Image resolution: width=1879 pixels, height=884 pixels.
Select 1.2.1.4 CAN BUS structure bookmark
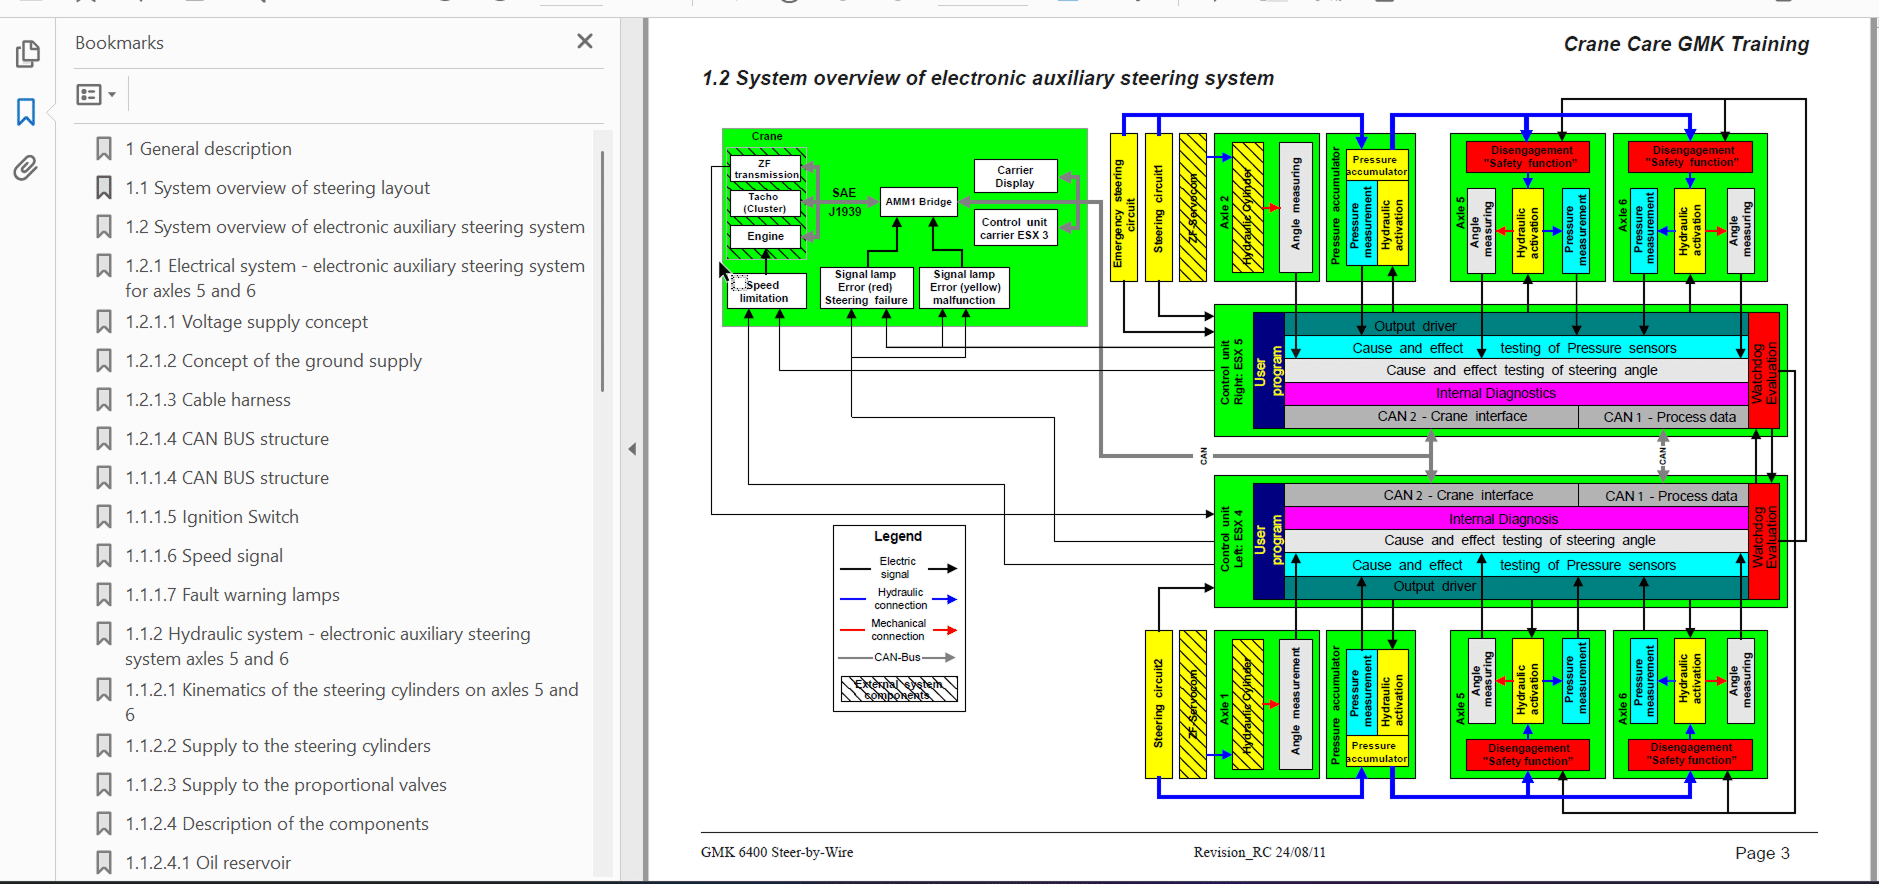tap(227, 439)
